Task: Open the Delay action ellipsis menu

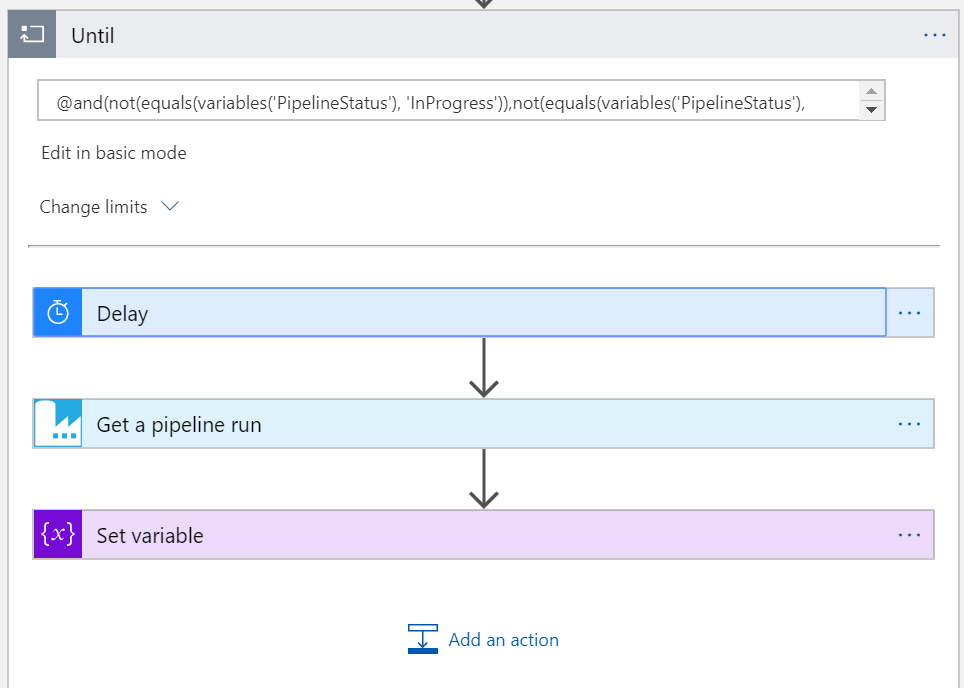Action: pos(909,313)
